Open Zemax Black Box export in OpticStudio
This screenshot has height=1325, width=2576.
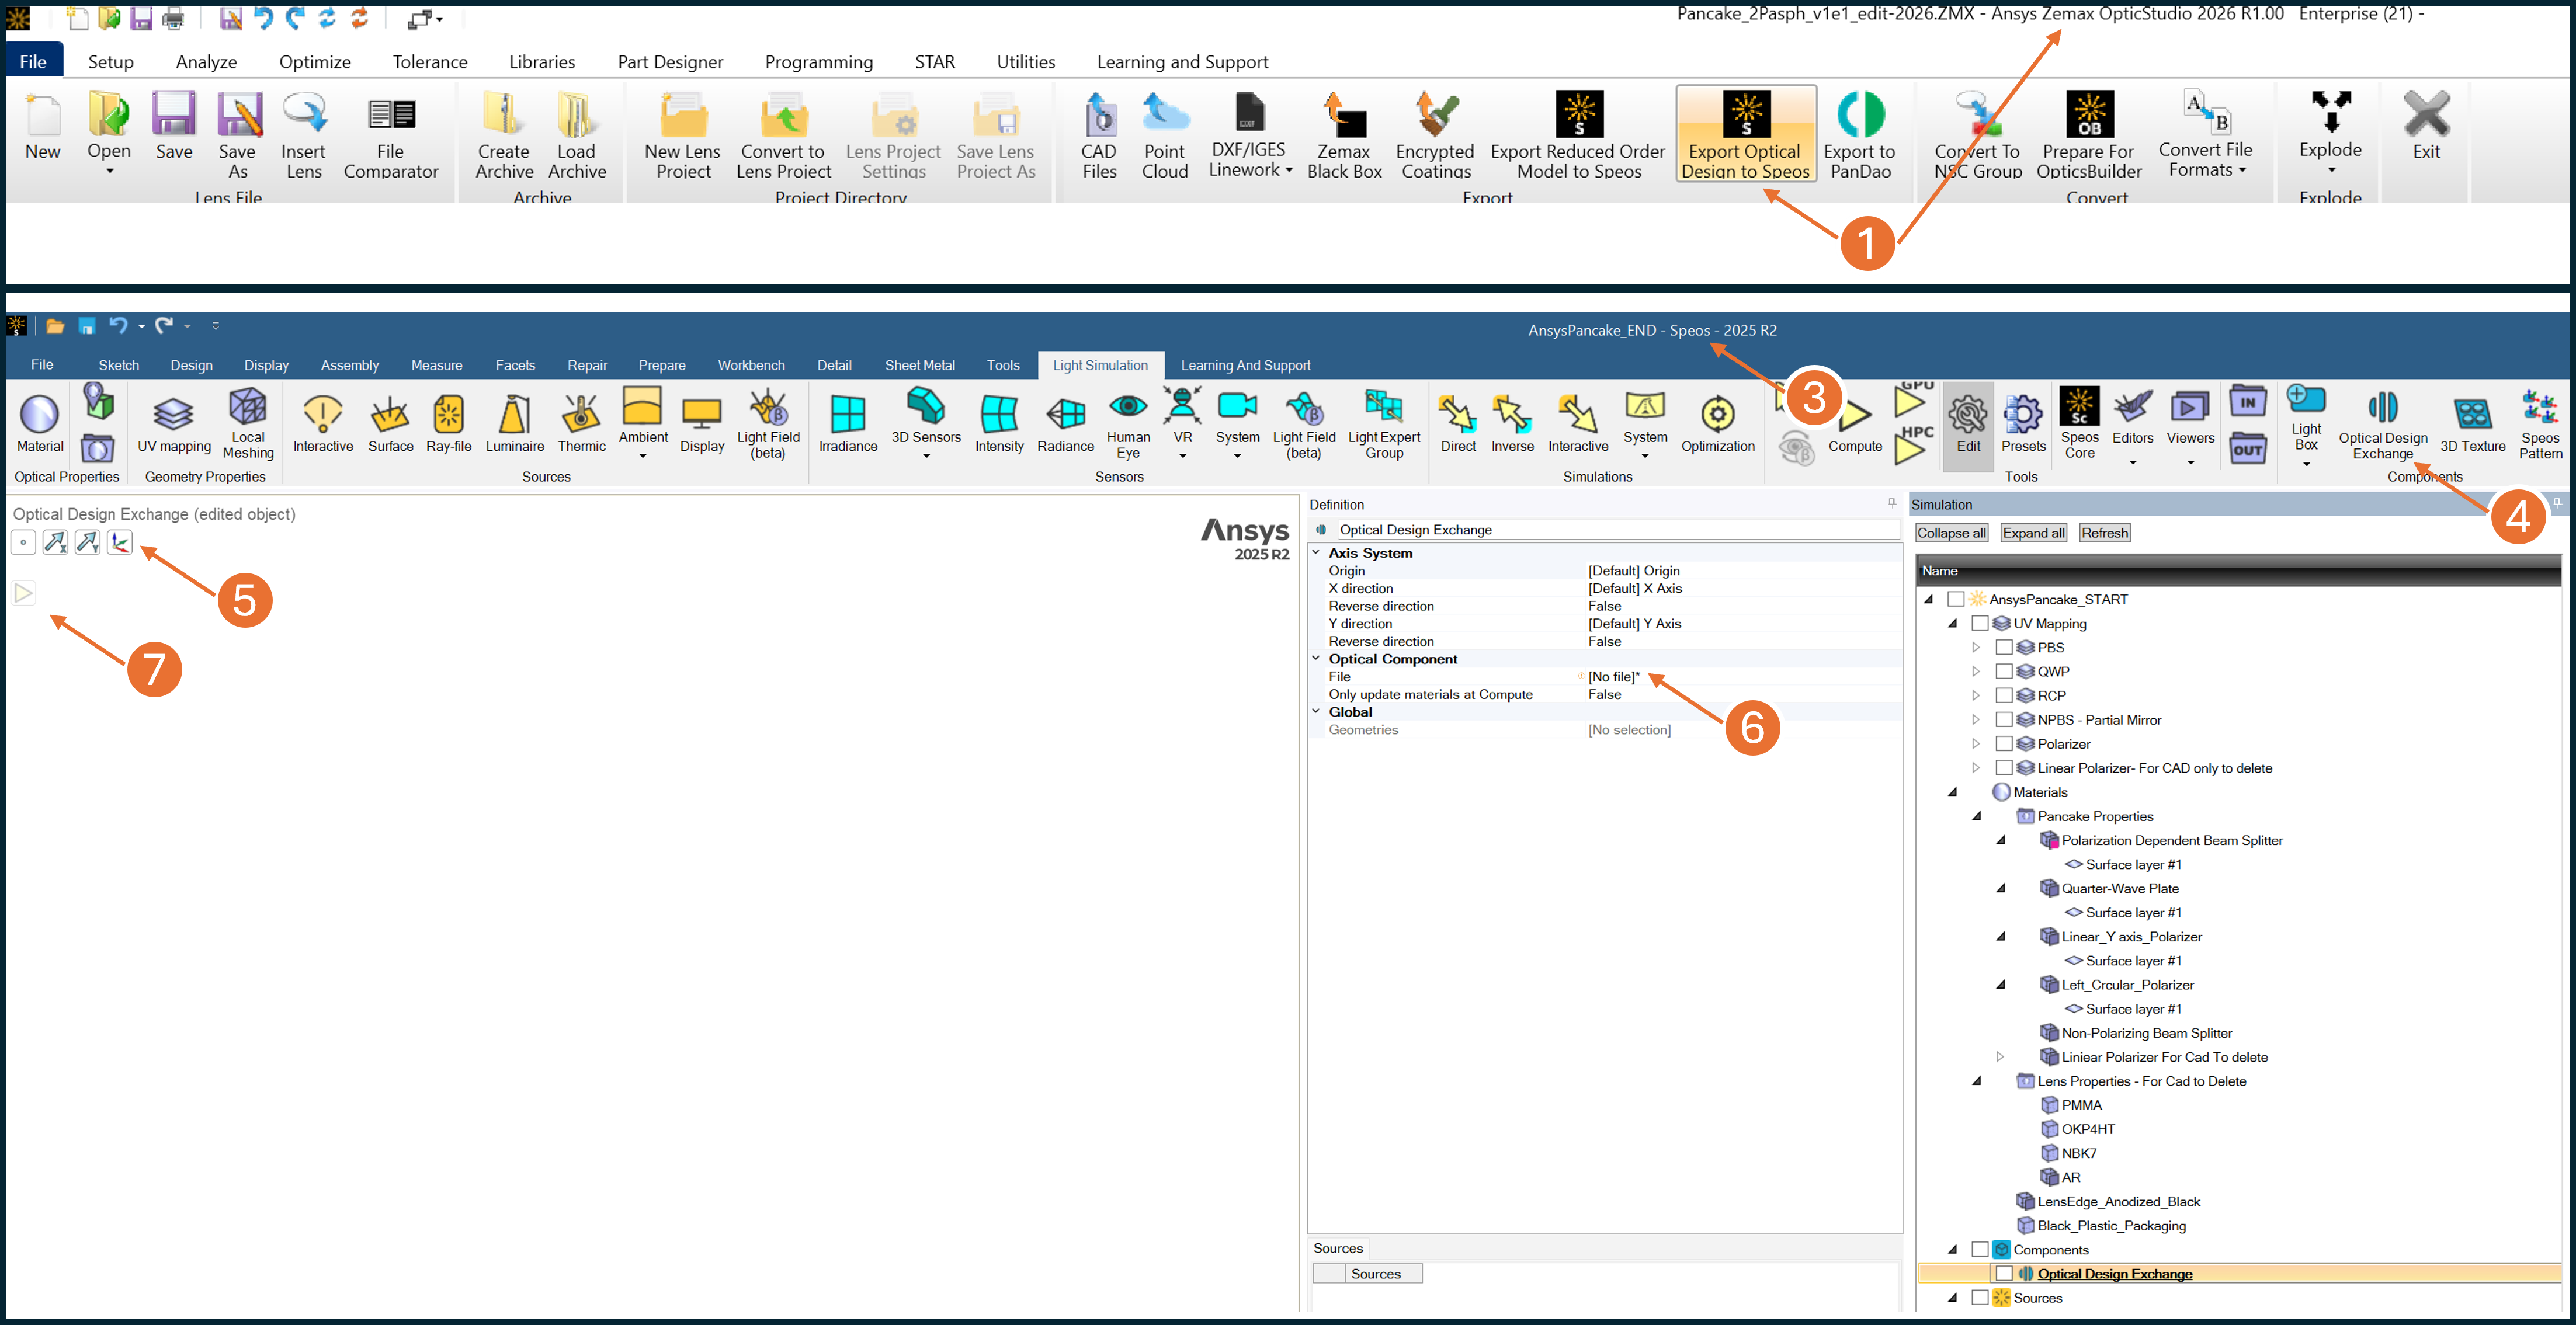pyautogui.click(x=1344, y=134)
